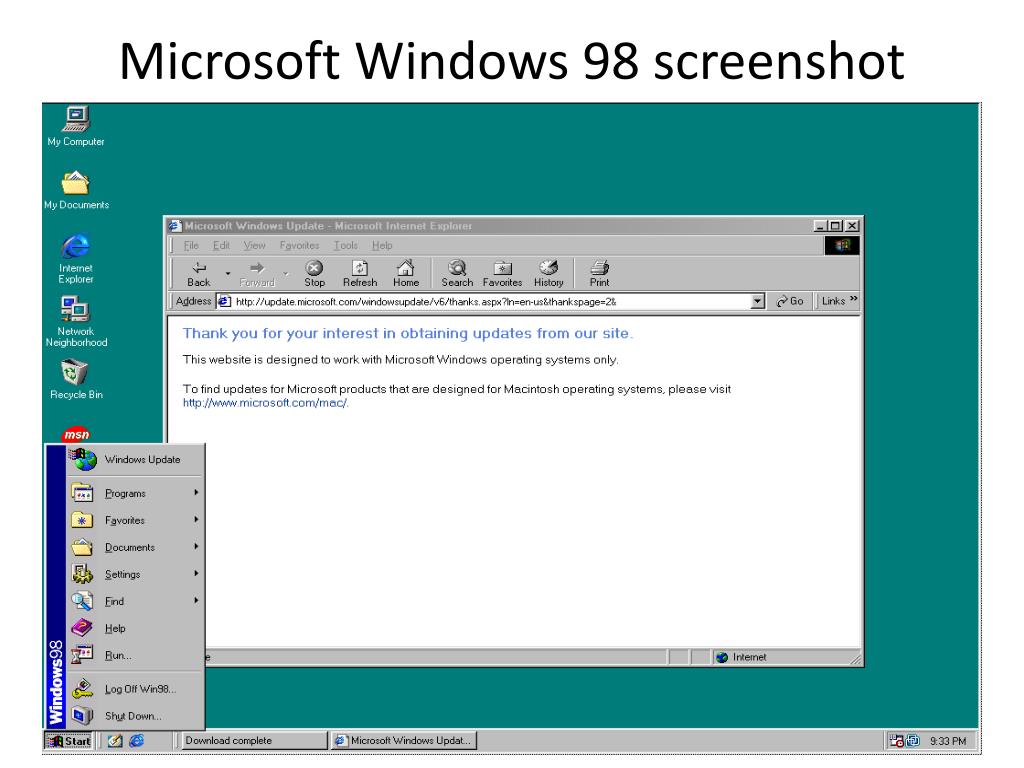1024x768 pixels.
Task: Open the Search toolbar button
Action: [x=456, y=274]
